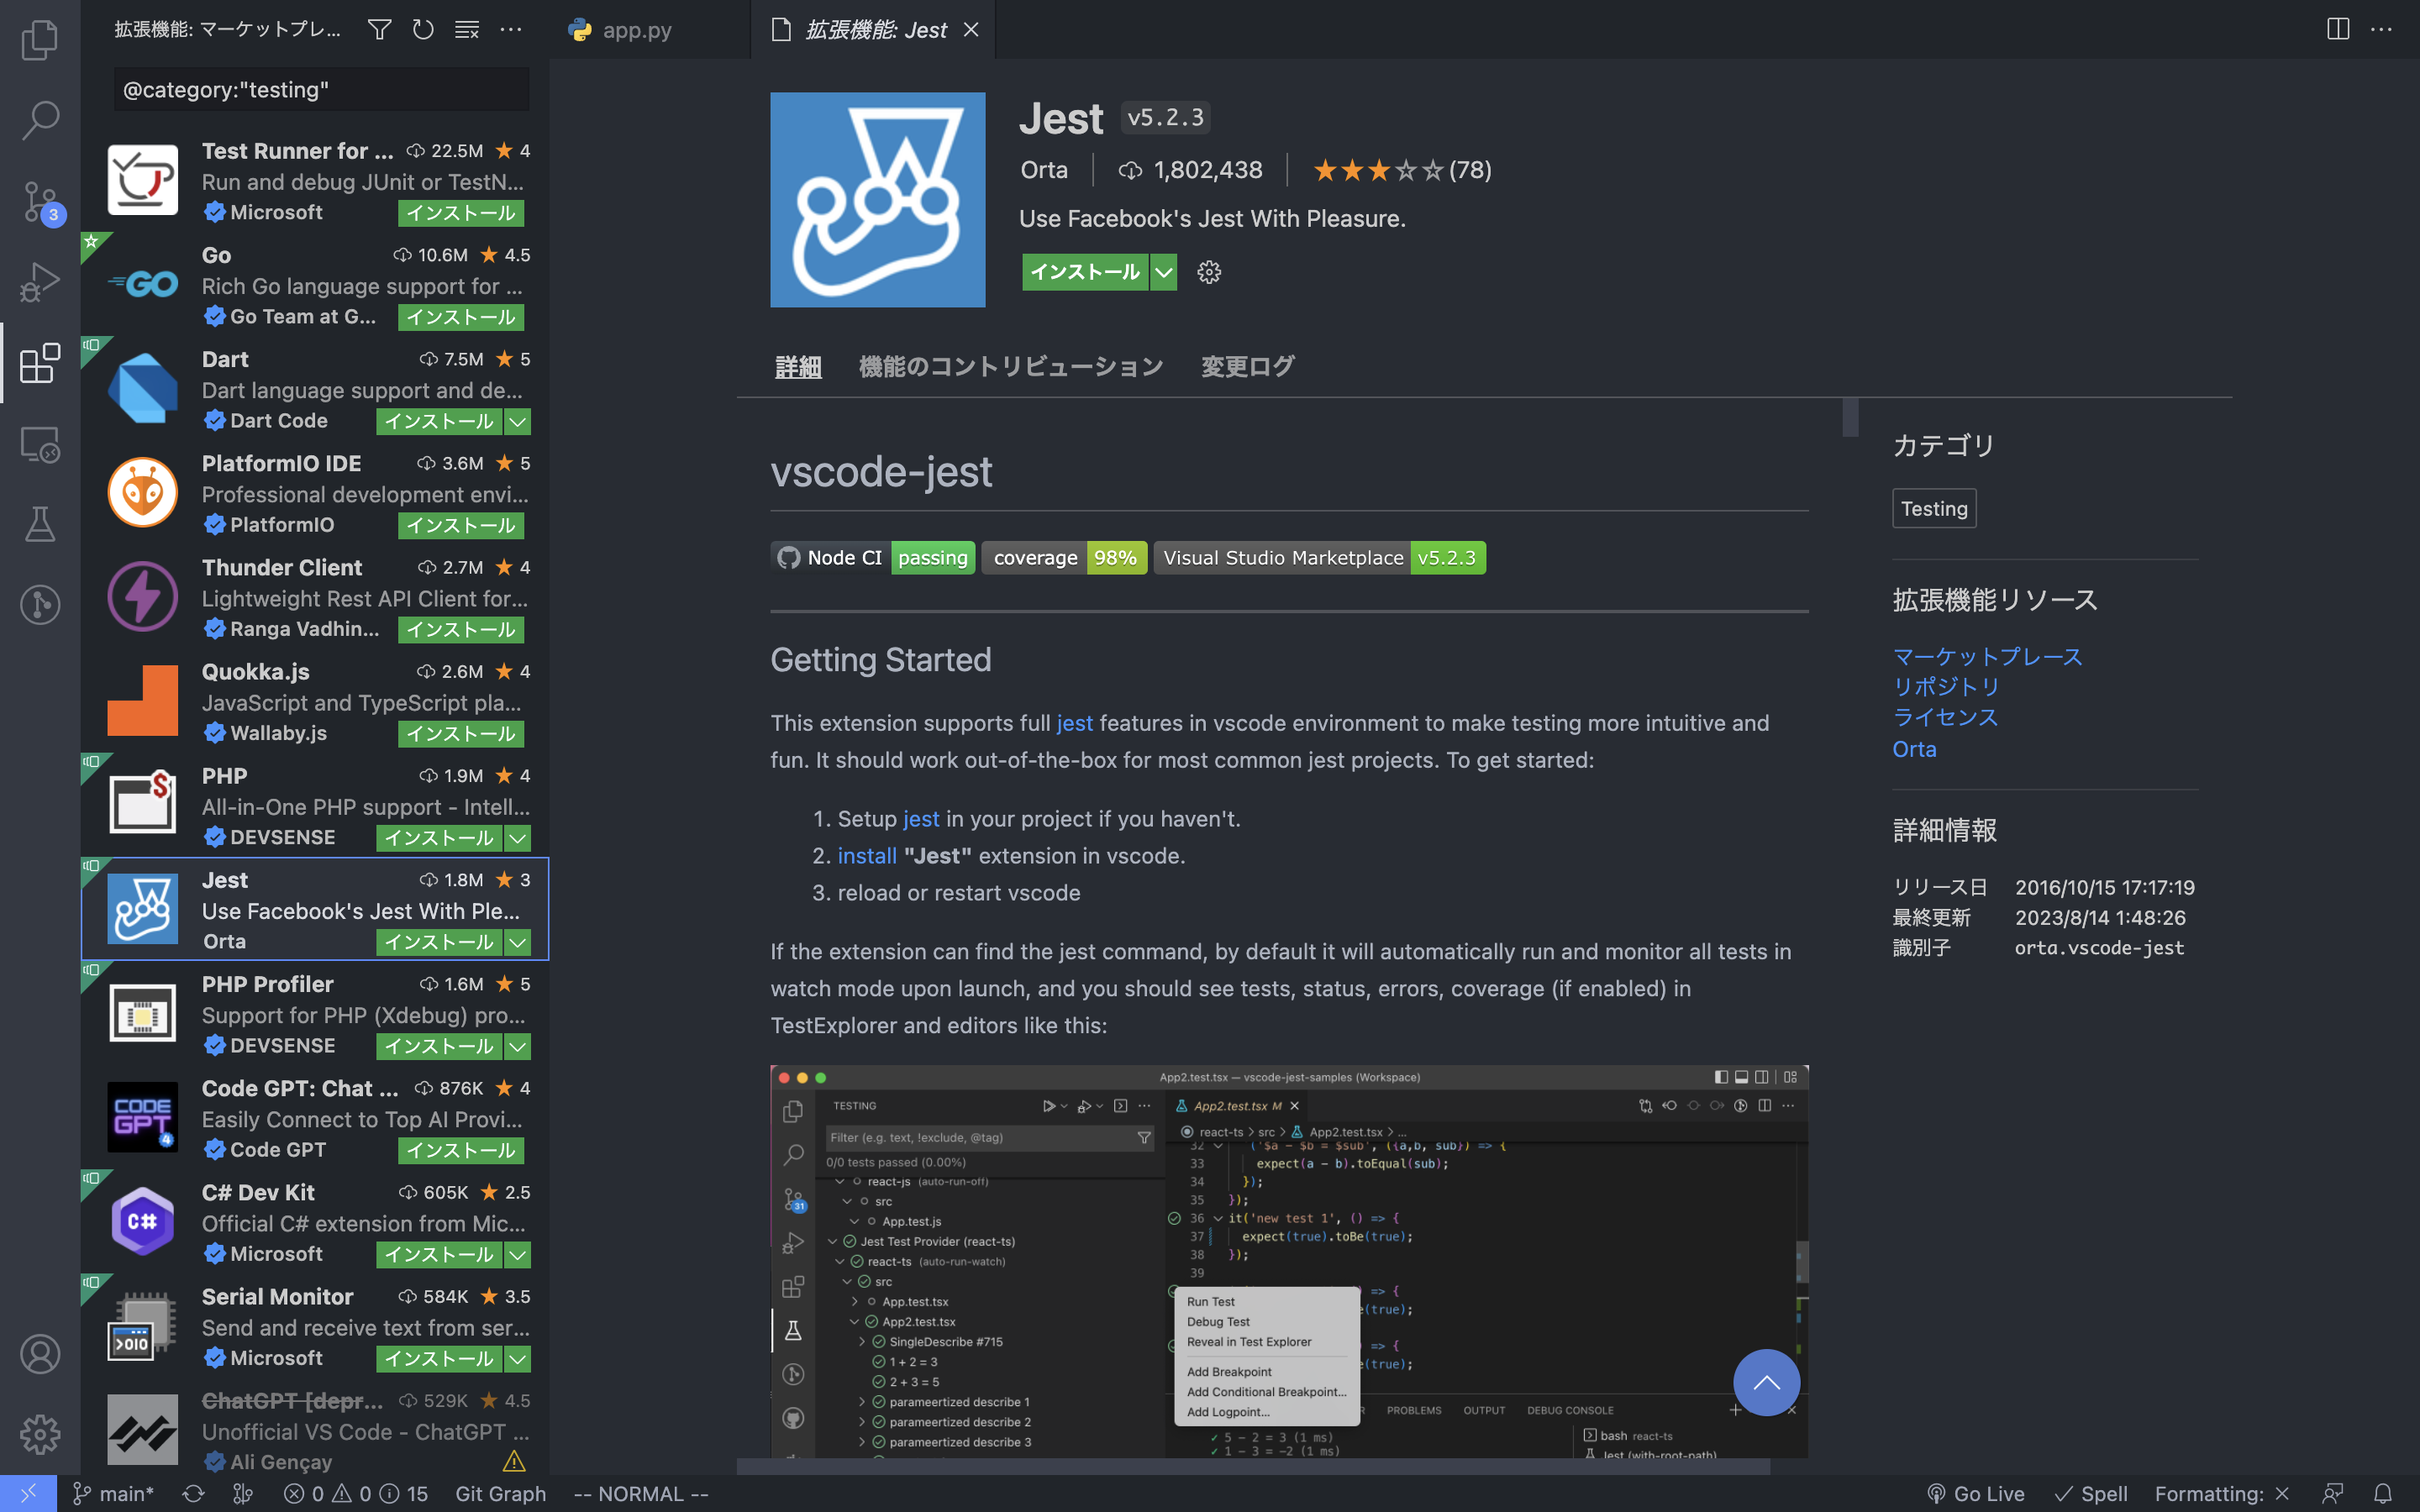Open the リポジトリ link for the Jest extension
This screenshot has height=1512, width=2420.
point(1945,687)
